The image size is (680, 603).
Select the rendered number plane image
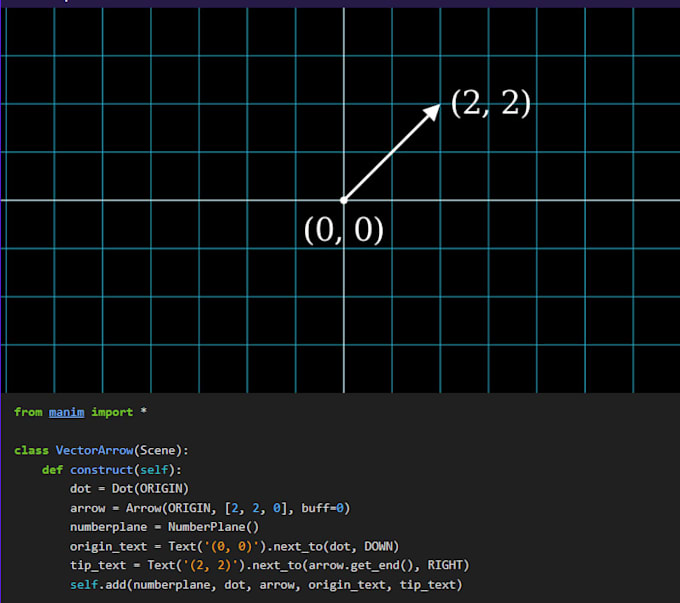(340, 200)
